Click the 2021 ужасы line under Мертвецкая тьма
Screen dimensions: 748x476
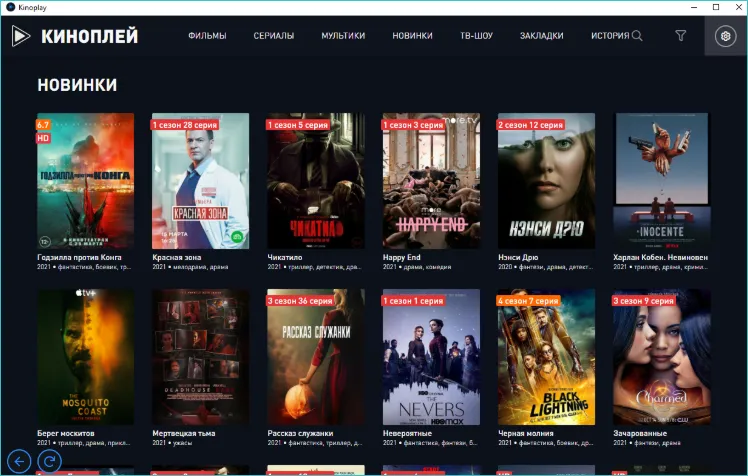172,443
